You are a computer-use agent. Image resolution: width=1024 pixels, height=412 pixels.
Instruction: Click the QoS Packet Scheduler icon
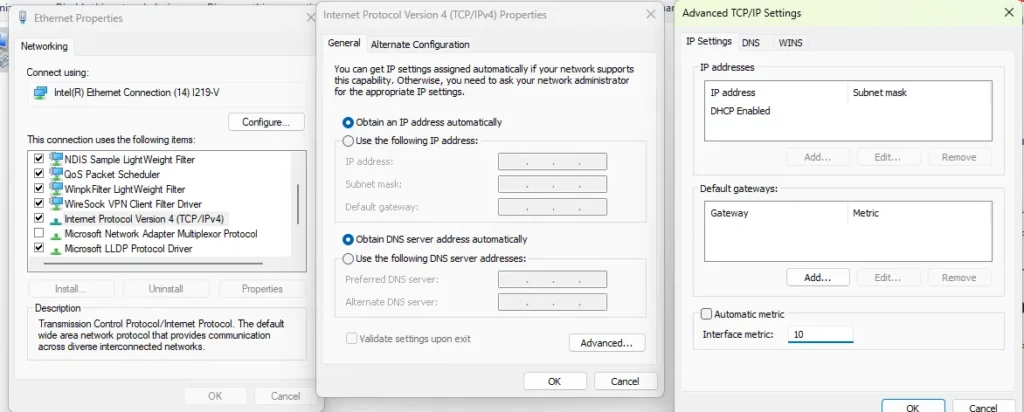pos(57,174)
